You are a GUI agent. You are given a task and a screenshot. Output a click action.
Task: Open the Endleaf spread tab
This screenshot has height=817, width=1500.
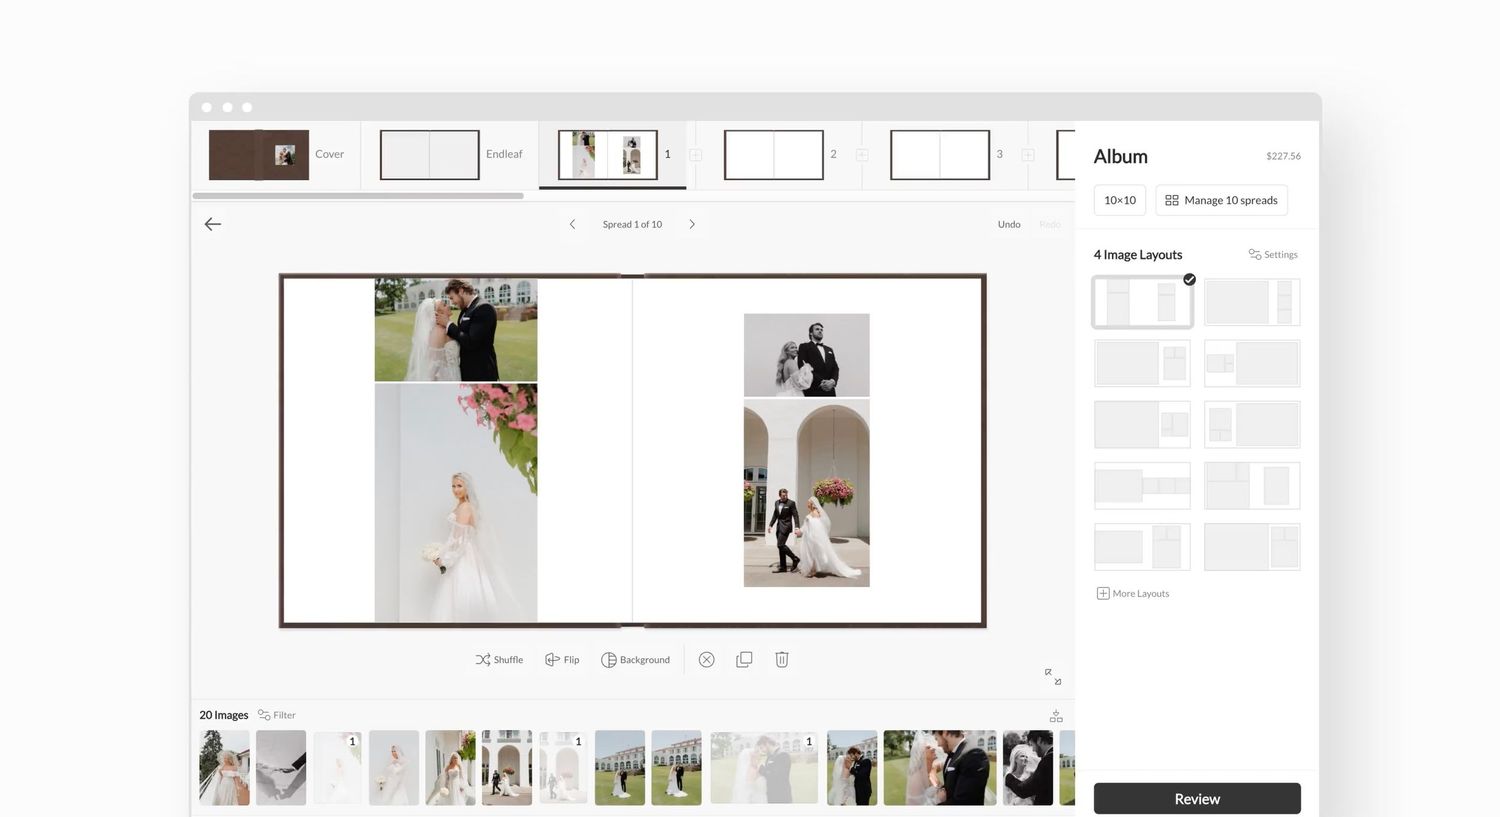451,155
